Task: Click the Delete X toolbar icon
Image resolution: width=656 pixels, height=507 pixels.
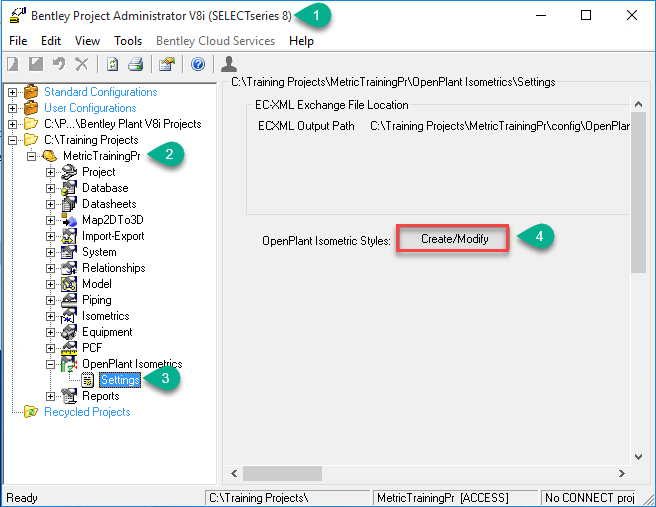Action: tap(82, 64)
